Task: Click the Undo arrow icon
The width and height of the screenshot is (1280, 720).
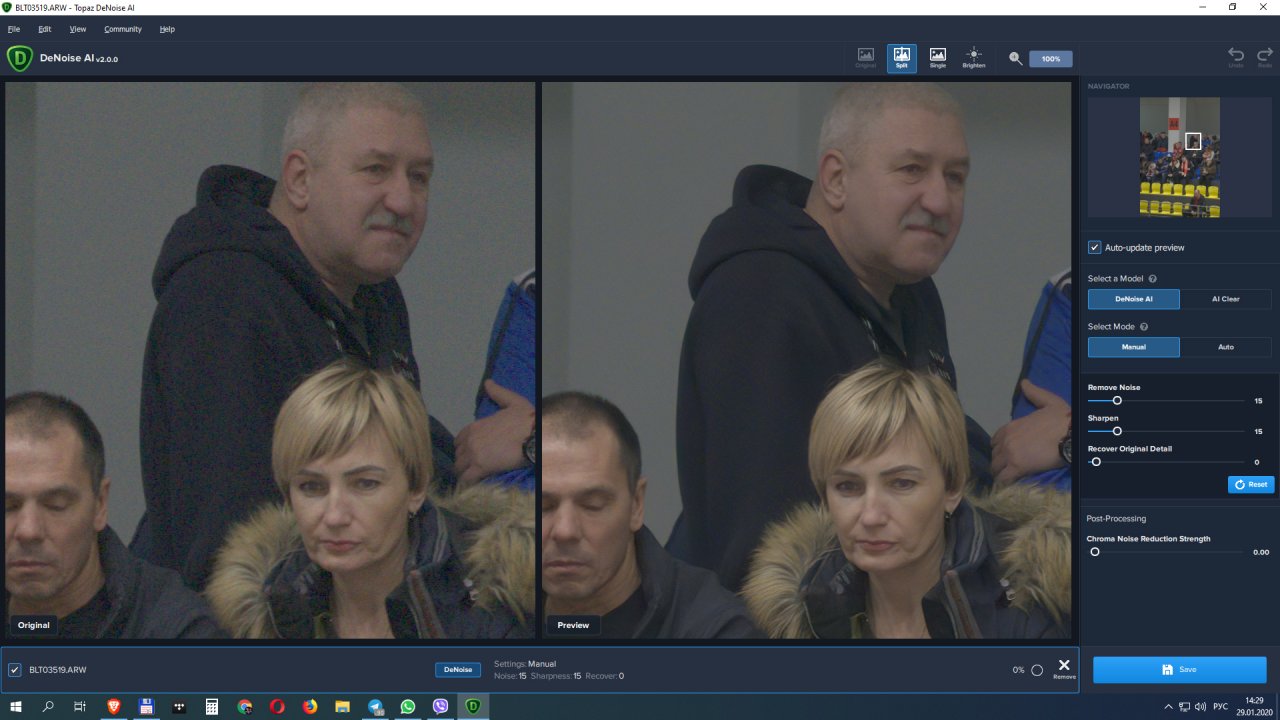Action: 1236,57
